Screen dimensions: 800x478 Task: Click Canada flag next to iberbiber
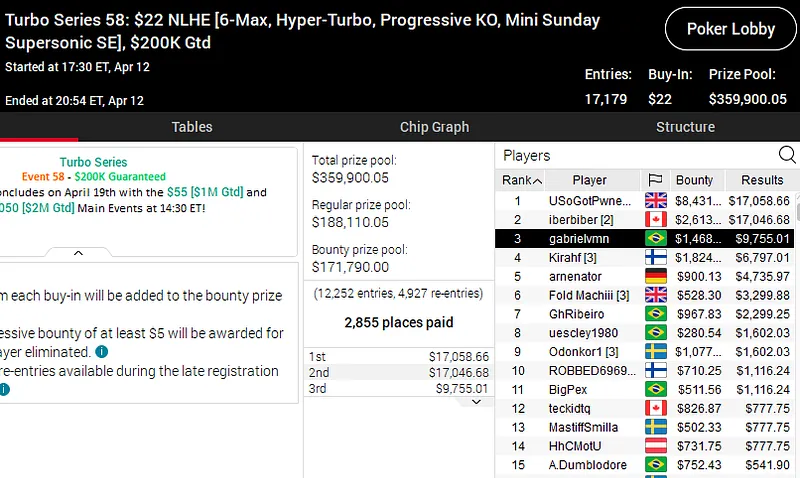coord(656,219)
